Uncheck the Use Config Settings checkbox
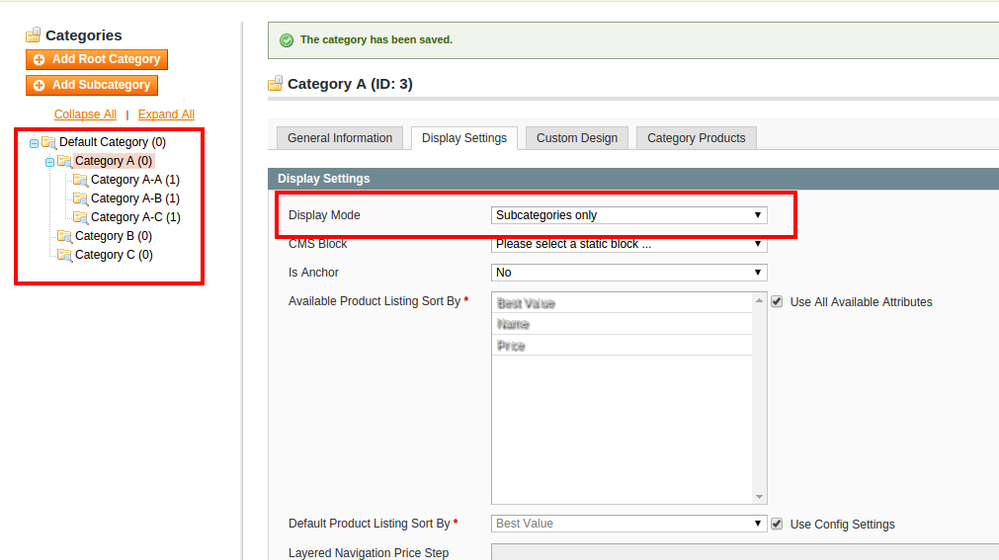The width and height of the screenshot is (999, 560). 777,523
